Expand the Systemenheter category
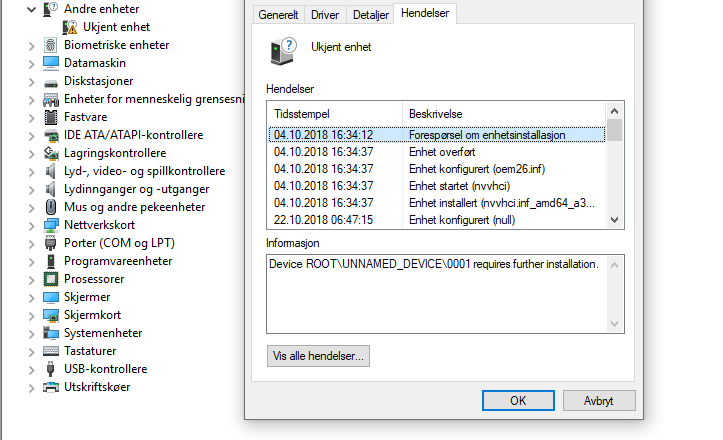Image resolution: width=723 pixels, height=440 pixels. coord(33,333)
